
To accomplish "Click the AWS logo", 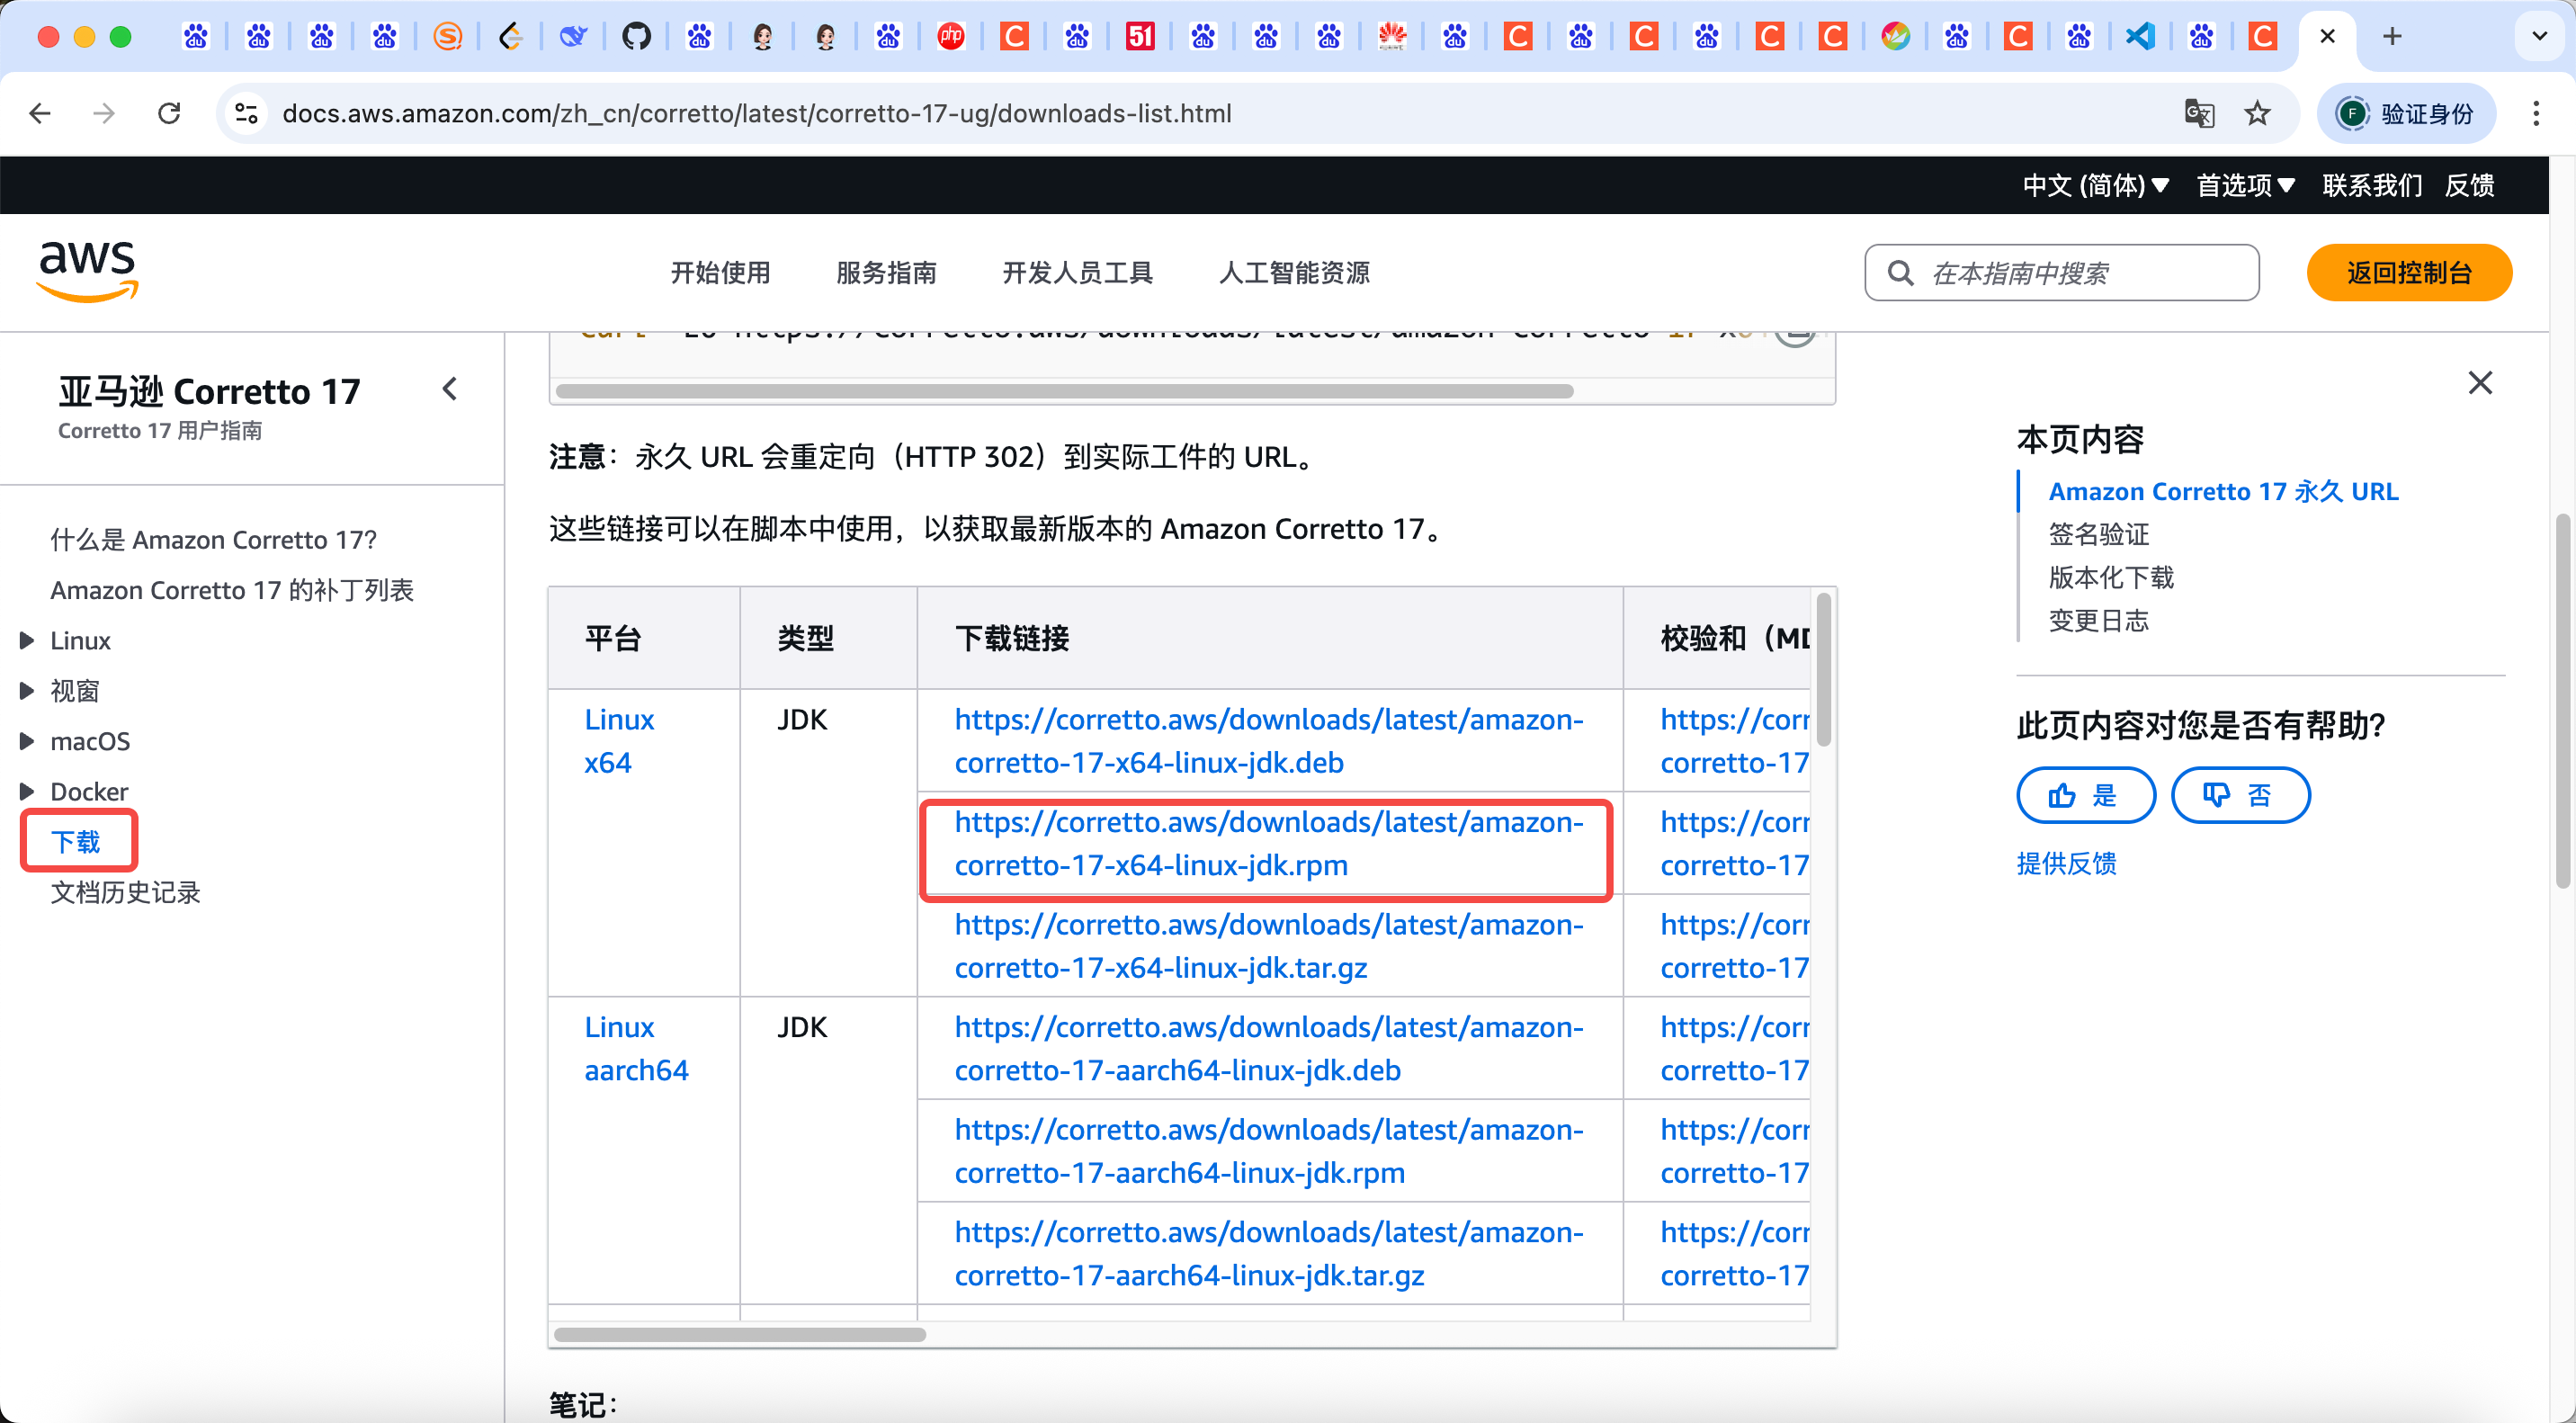I will click(87, 270).
